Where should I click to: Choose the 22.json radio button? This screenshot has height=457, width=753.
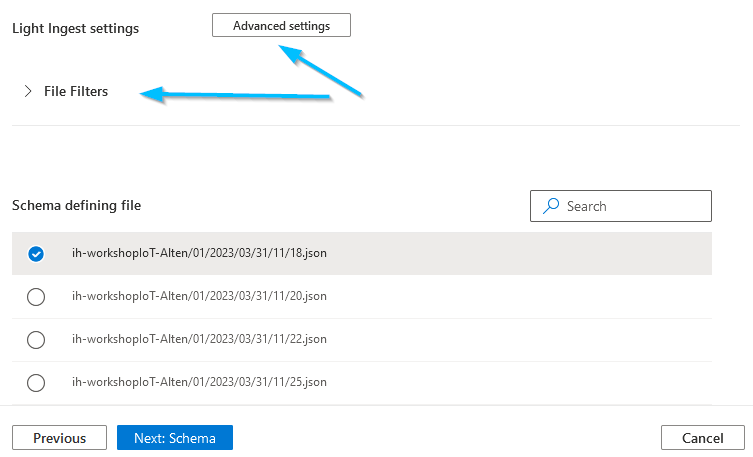tap(36, 339)
